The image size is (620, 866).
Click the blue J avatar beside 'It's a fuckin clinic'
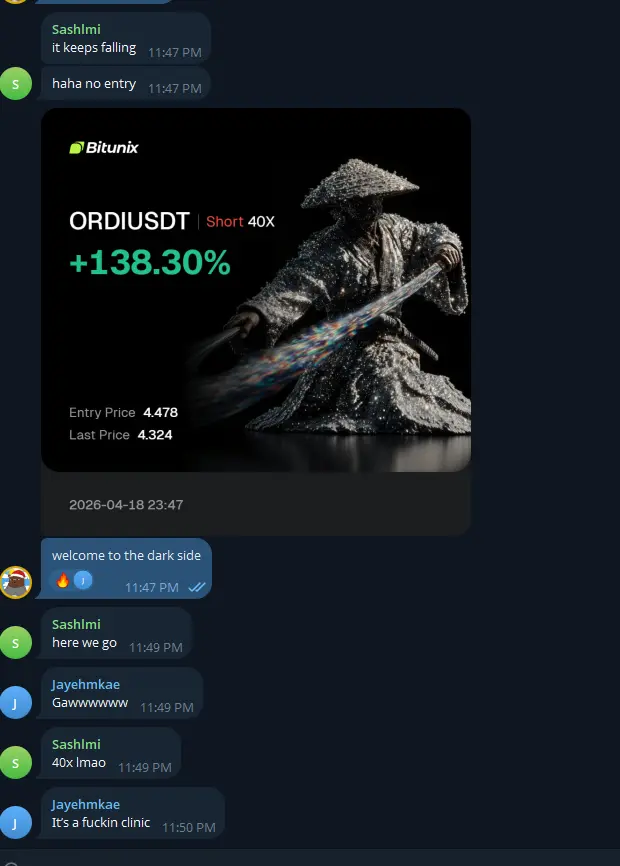click(x=15, y=823)
